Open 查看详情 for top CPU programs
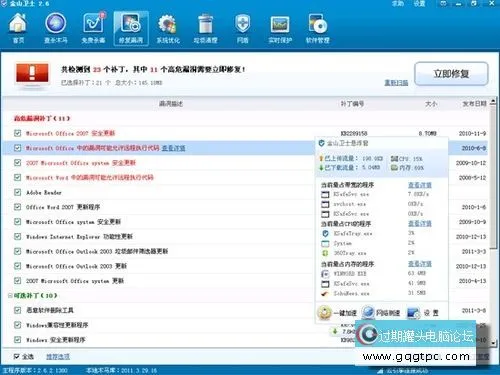 point(420,223)
